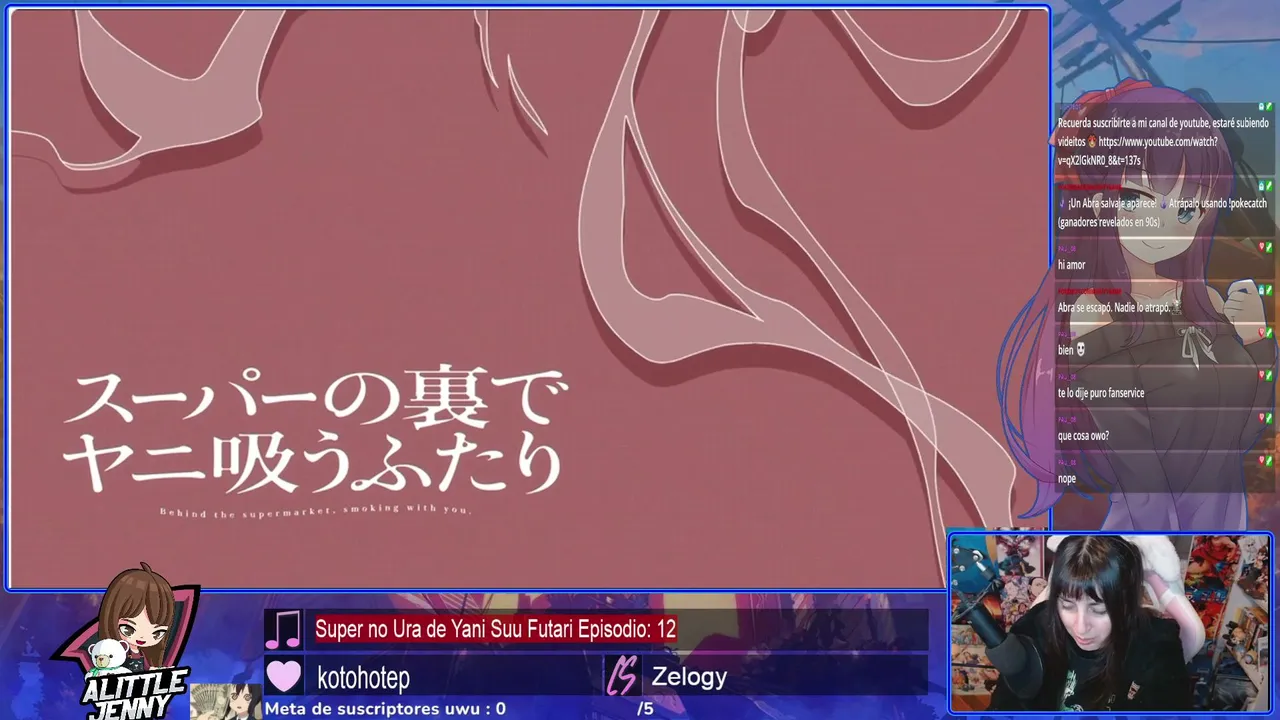Screen dimensions: 1280x720
Task: Click the 'nope' chat message
Action: (1067, 479)
